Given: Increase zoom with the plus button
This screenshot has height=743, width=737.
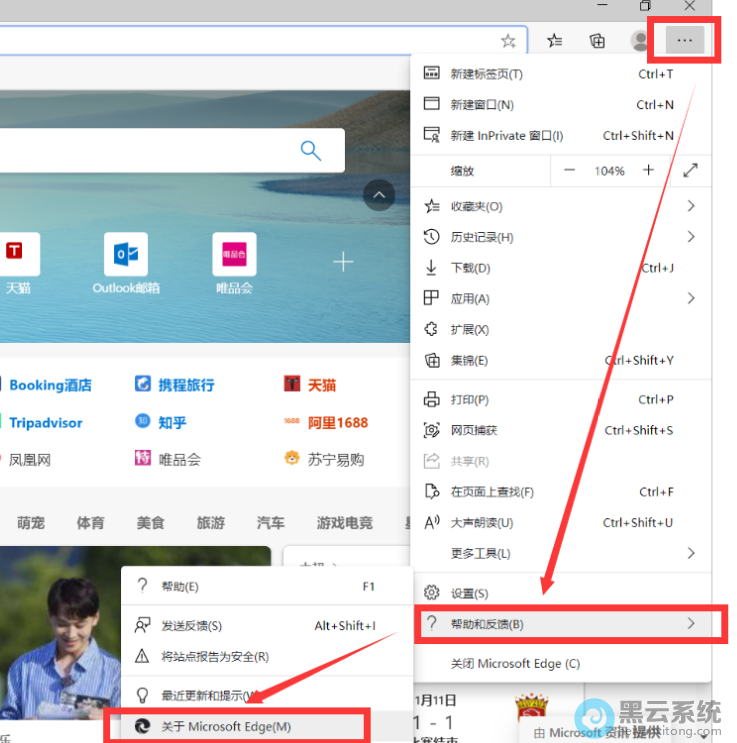Looking at the screenshot, I should point(648,171).
